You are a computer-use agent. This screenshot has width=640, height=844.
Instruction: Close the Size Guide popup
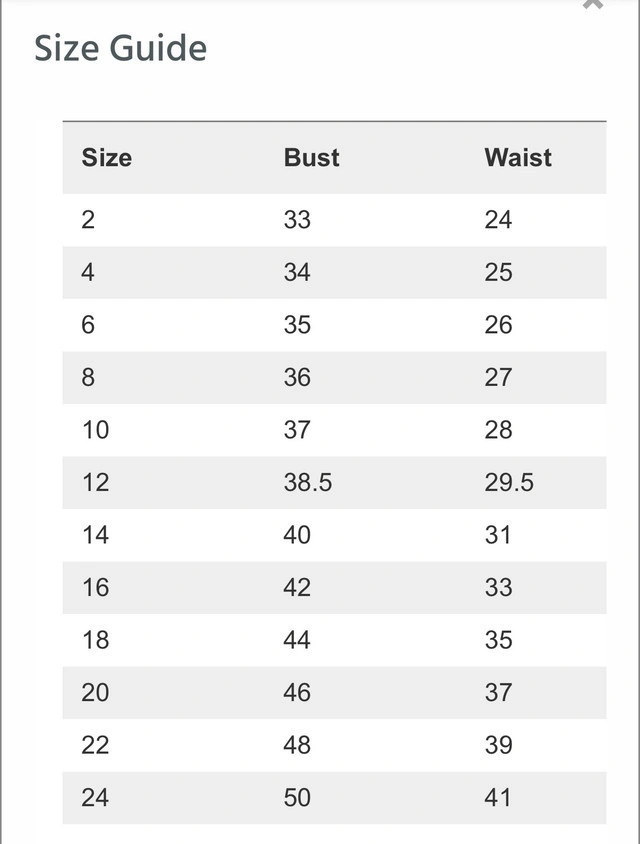point(593,4)
